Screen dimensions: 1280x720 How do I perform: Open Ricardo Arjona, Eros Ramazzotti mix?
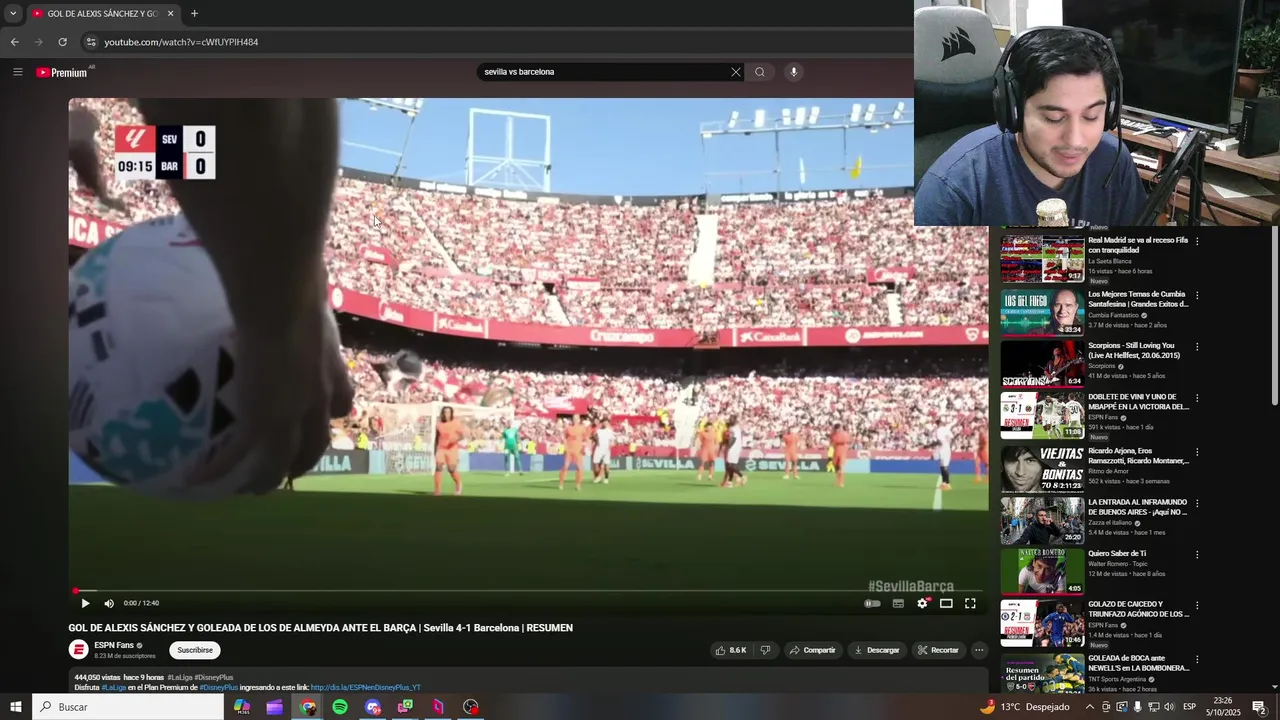coord(1138,456)
